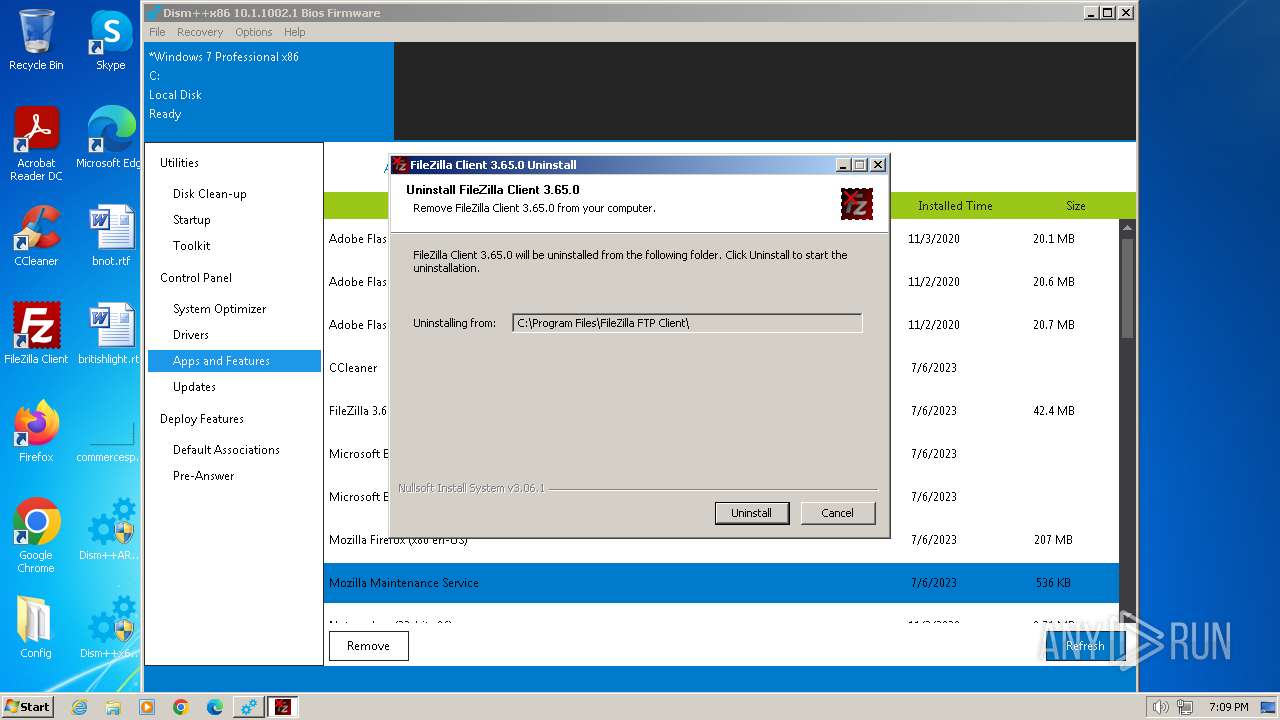Click the 20.1 MB size cell

tap(1054, 239)
